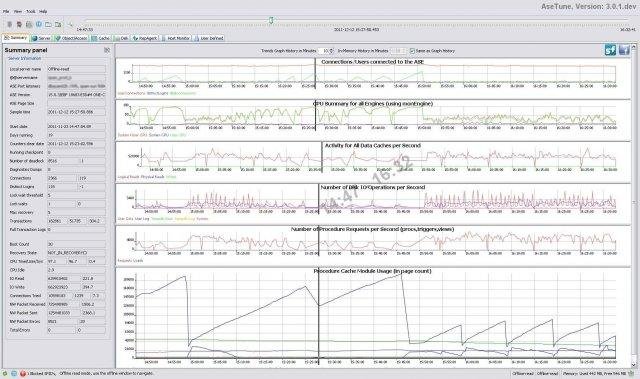
Task: Open the File menu
Action: tap(6, 11)
